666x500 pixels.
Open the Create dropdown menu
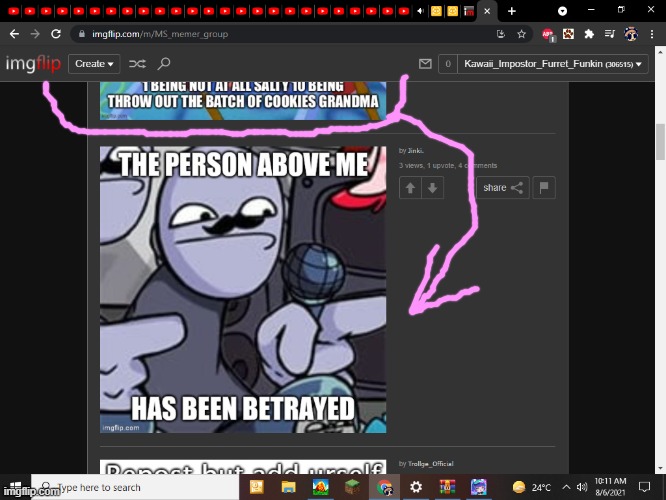94,64
